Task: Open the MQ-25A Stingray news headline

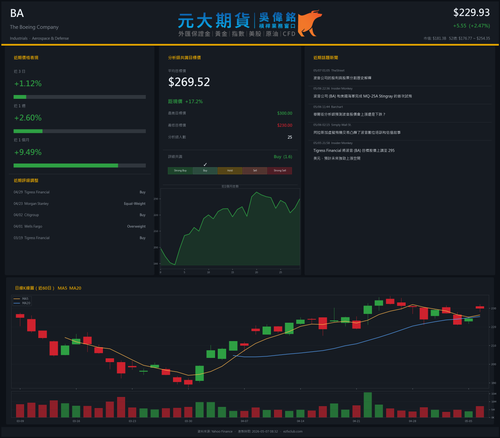Action: (362, 96)
